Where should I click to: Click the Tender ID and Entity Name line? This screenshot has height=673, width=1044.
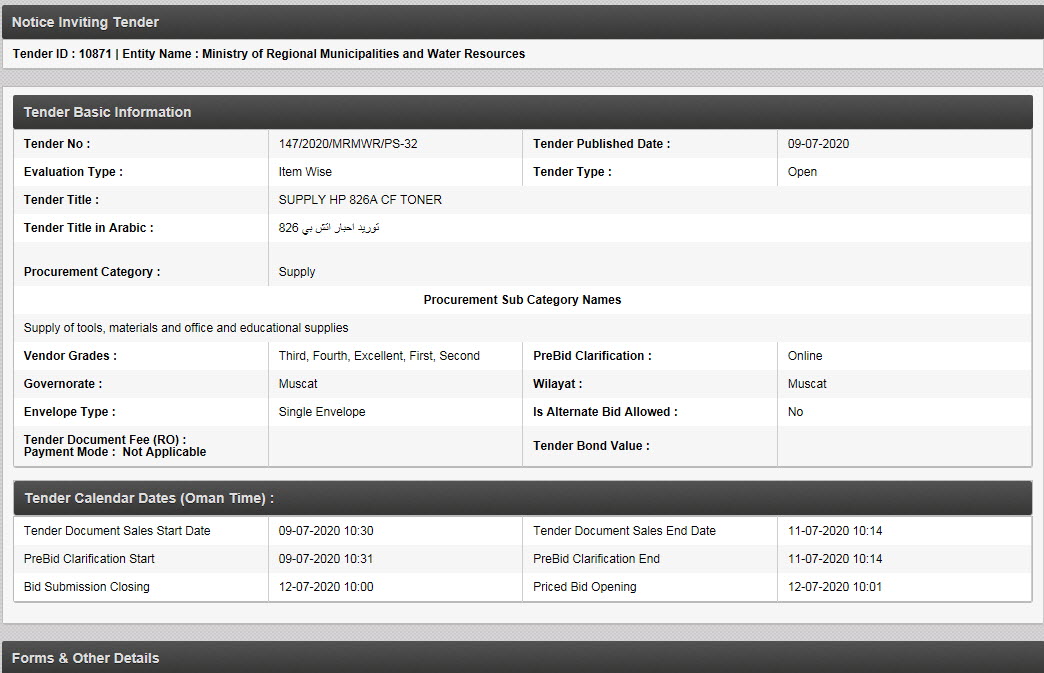[x=269, y=54]
